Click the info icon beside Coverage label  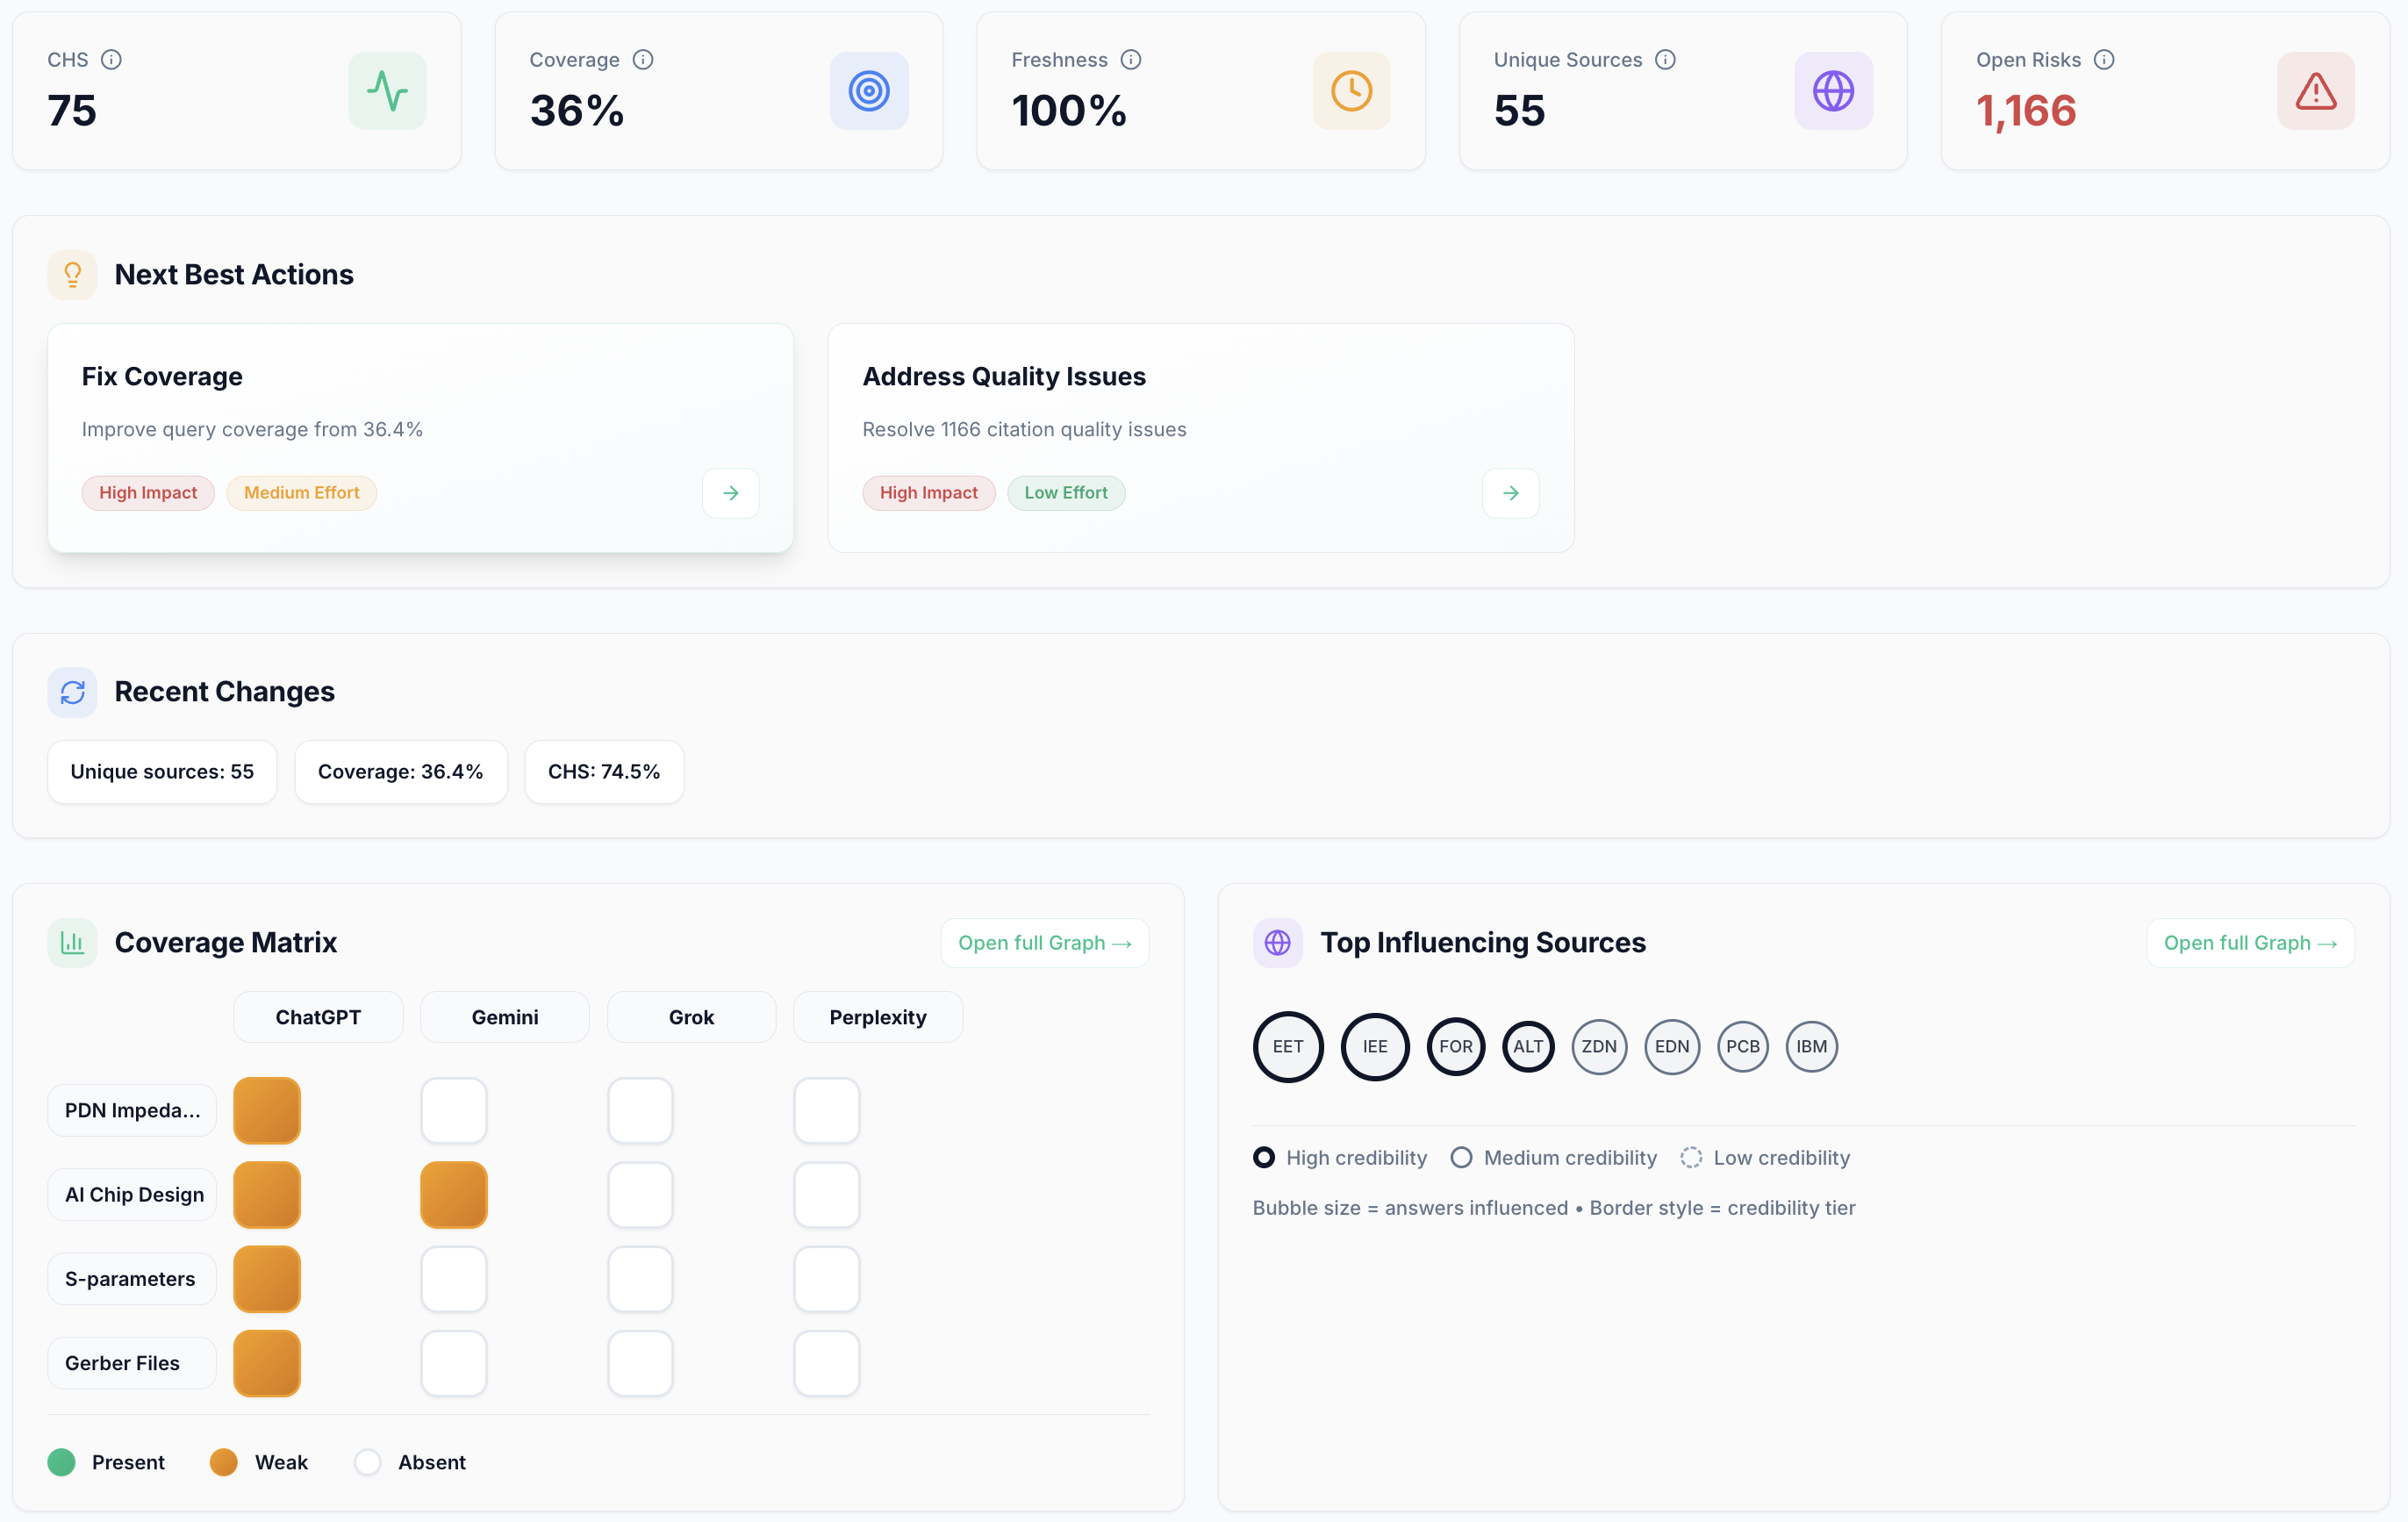pos(643,60)
